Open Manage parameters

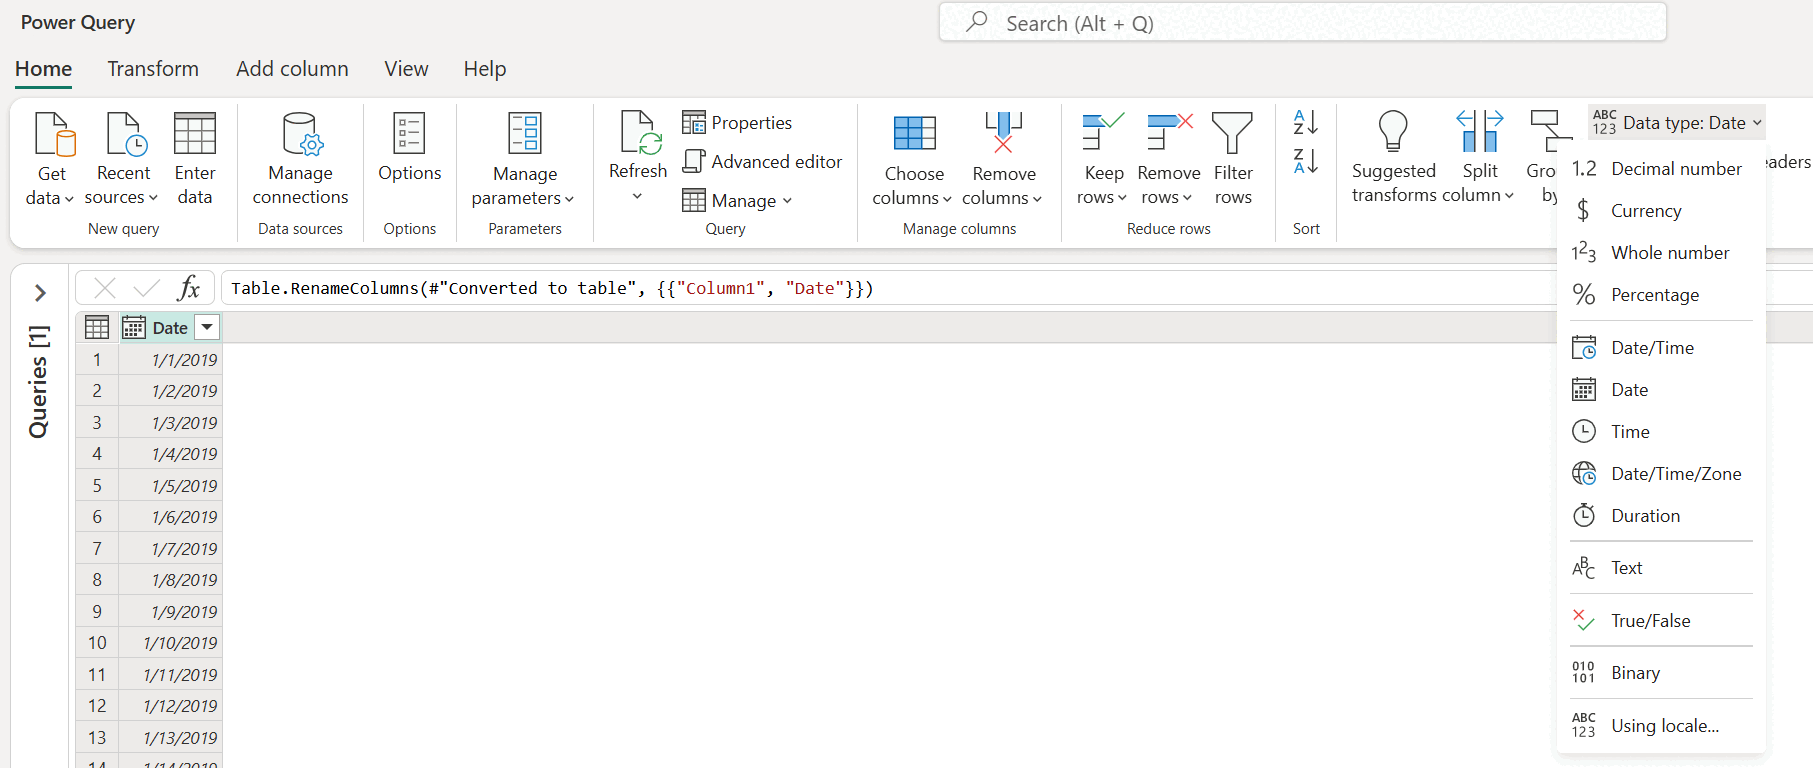pos(524,160)
